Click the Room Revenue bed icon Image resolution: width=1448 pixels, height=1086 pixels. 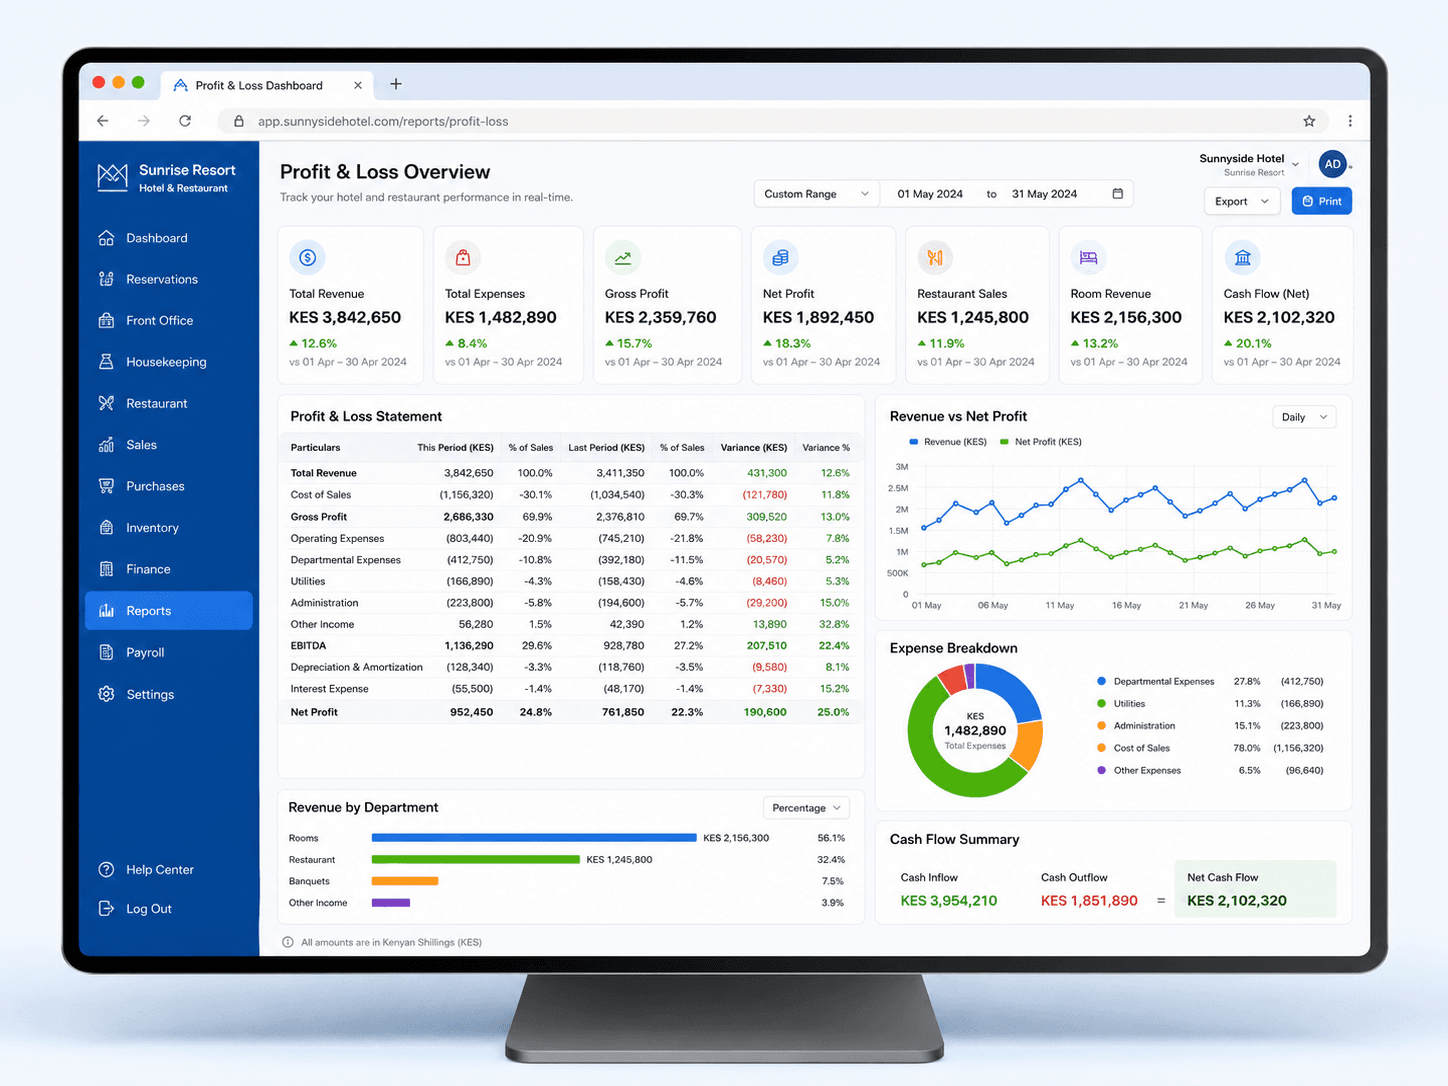[x=1088, y=258]
